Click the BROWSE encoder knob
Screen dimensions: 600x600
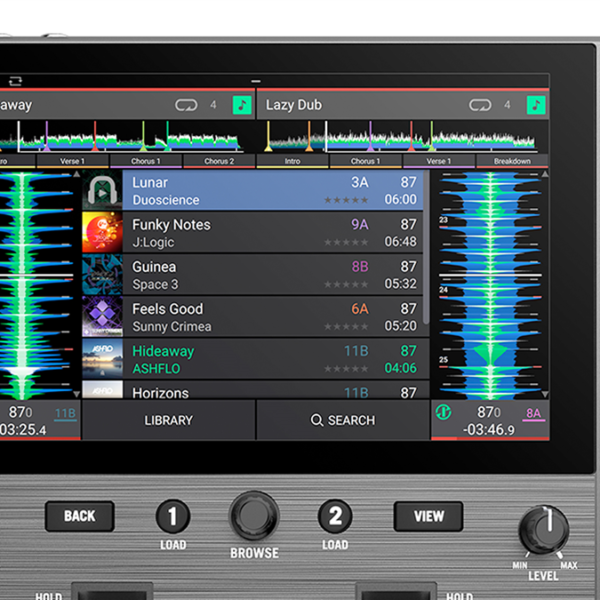click(254, 515)
